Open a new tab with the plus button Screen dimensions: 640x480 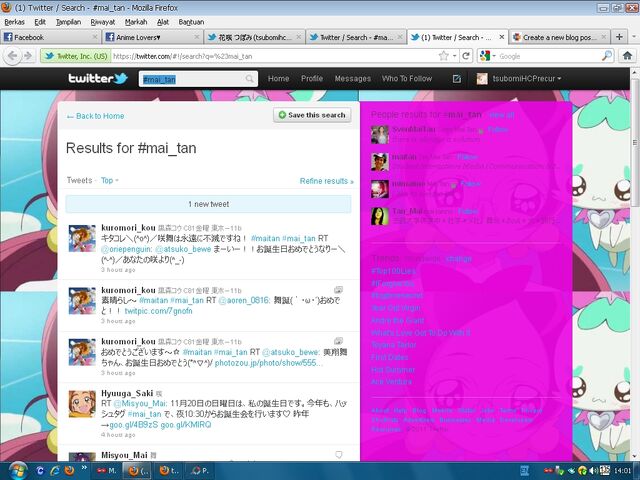point(619,37)
